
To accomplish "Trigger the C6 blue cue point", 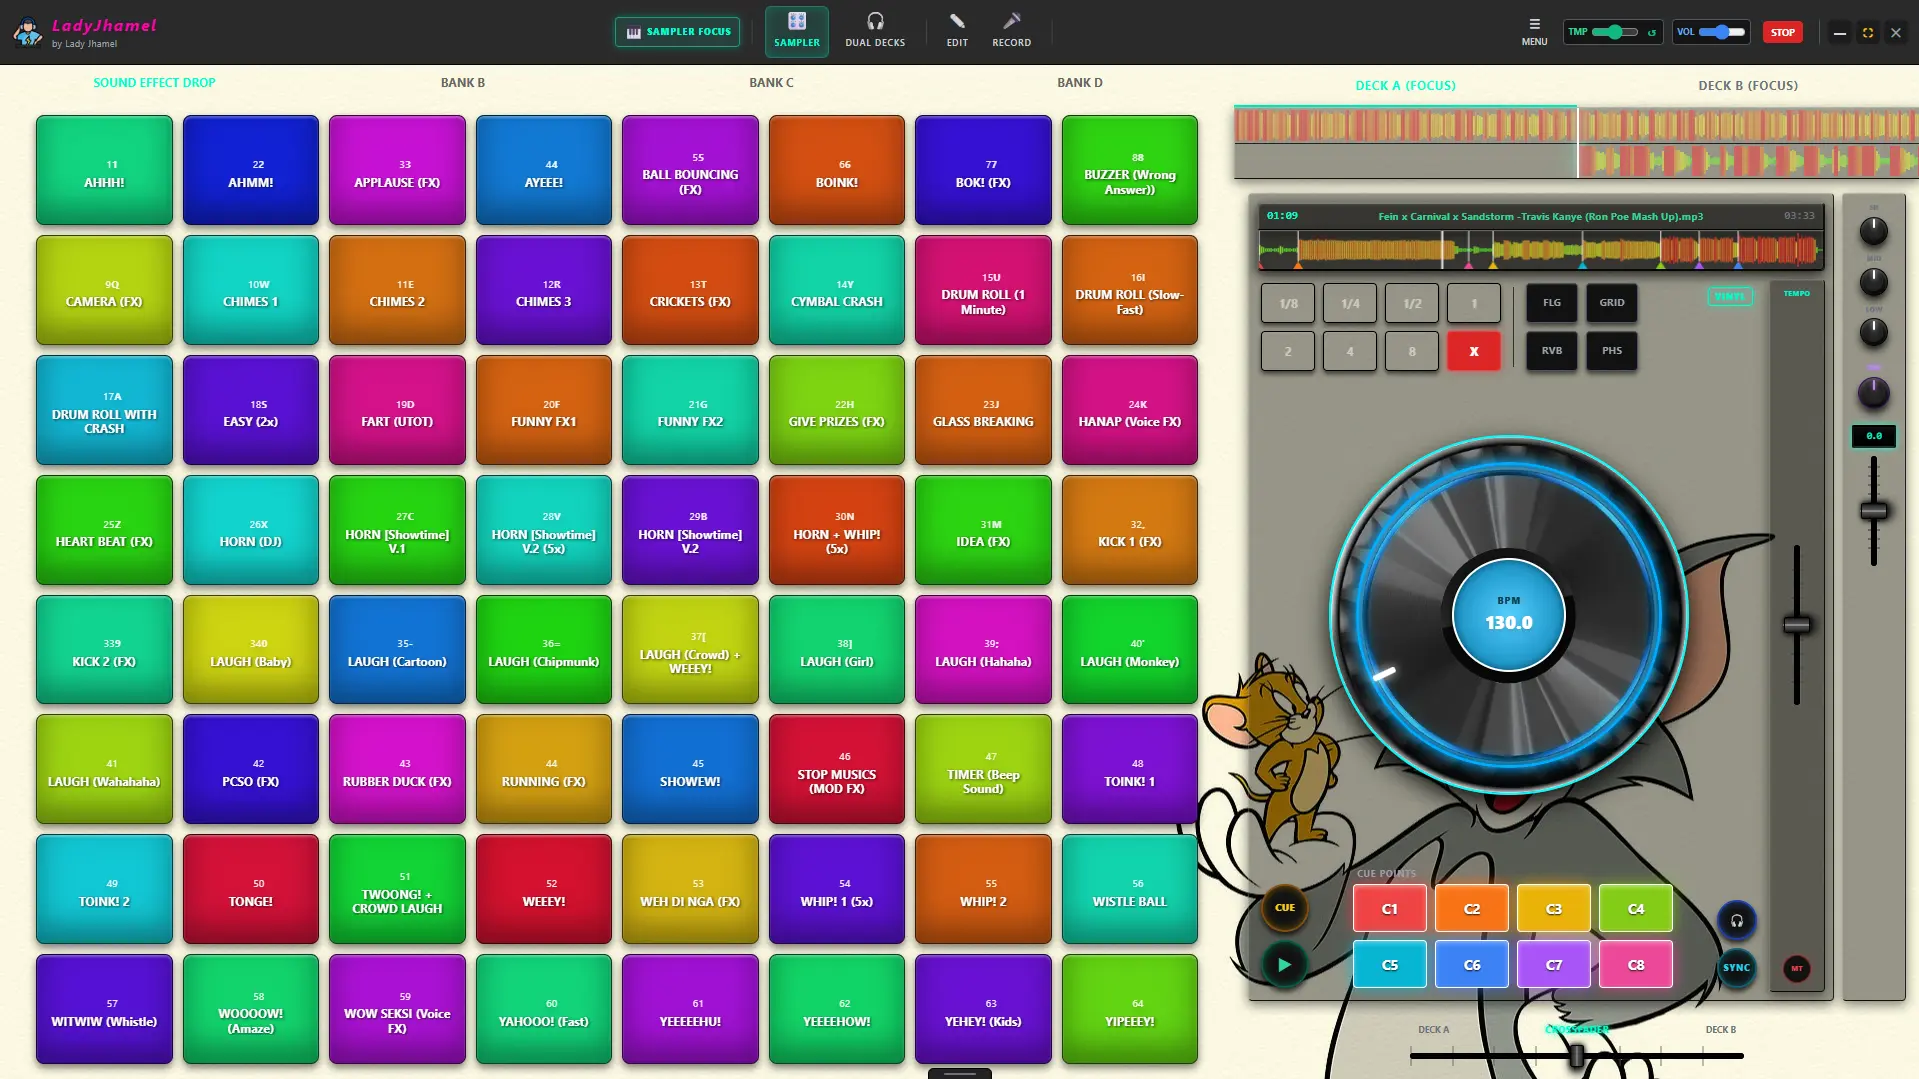I will tap(1472, 965).
